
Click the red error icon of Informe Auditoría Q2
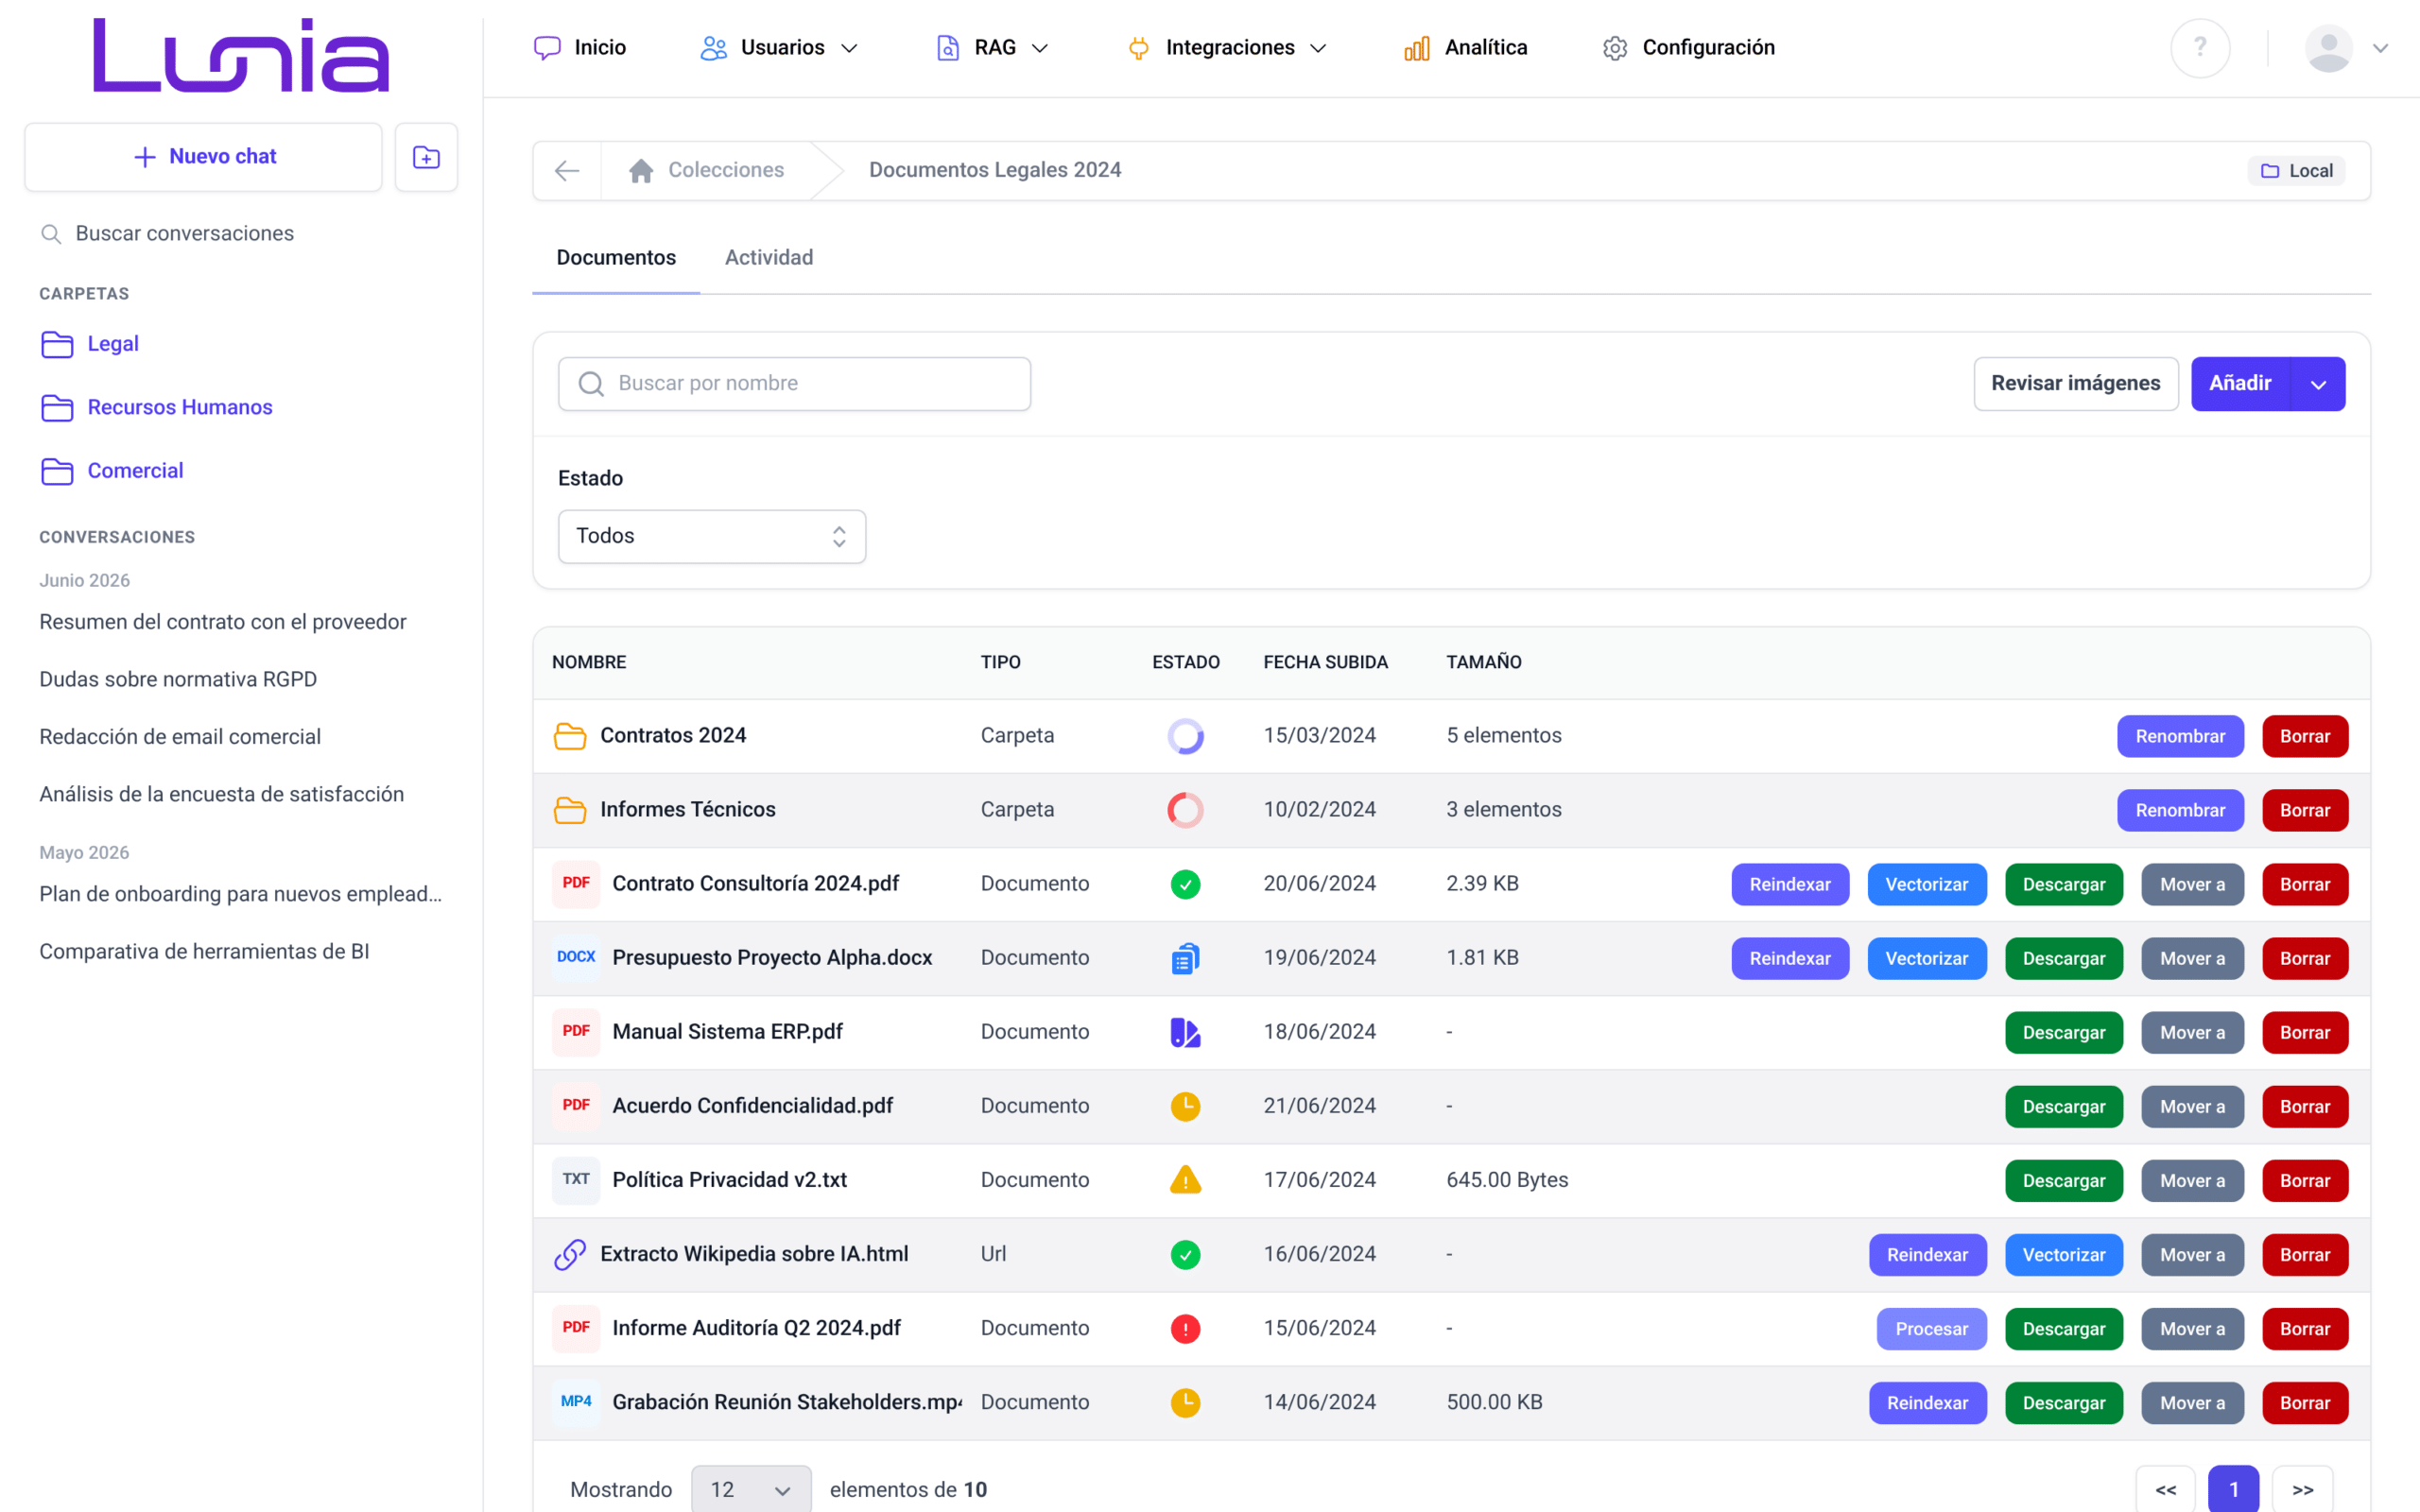pos(1185,1328)
